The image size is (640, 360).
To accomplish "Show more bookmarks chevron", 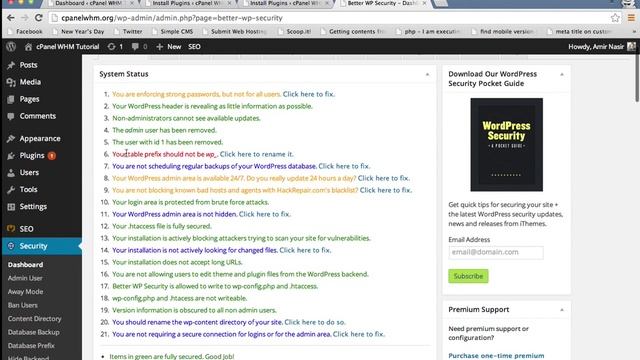I will coord(634,31).
